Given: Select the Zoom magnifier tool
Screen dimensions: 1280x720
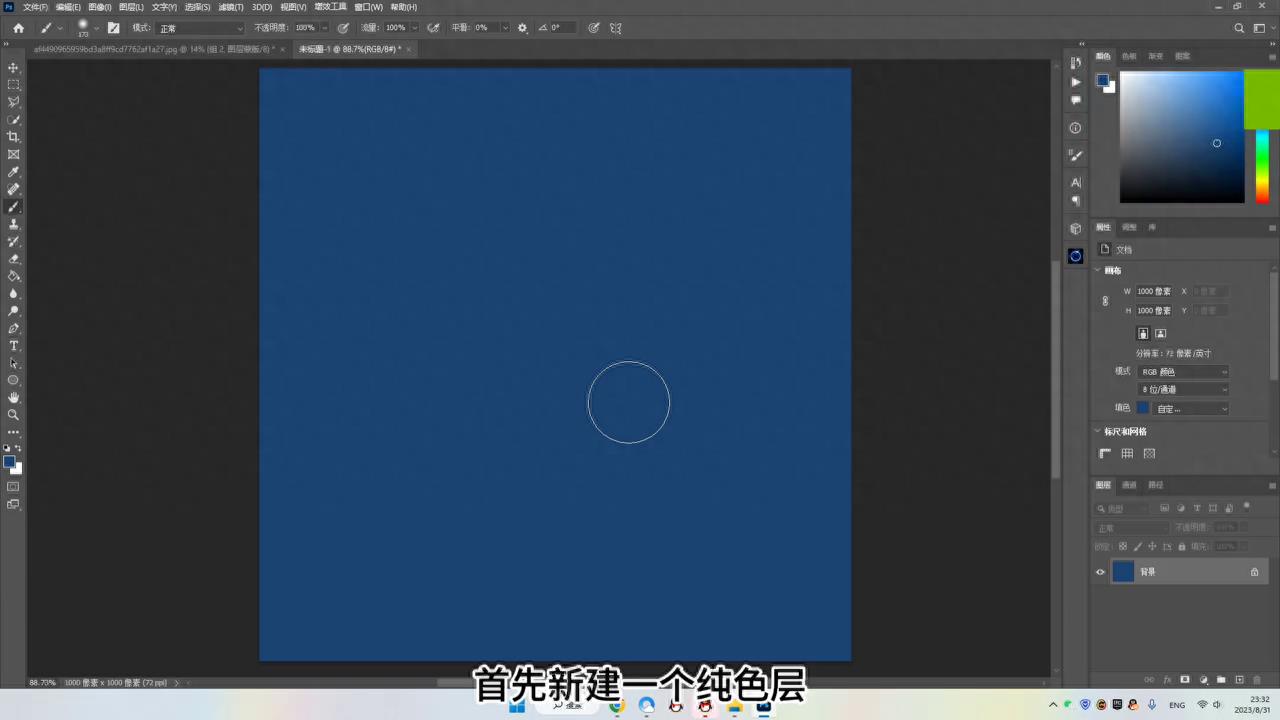Looking at the screenshot, I should (14, 414).
